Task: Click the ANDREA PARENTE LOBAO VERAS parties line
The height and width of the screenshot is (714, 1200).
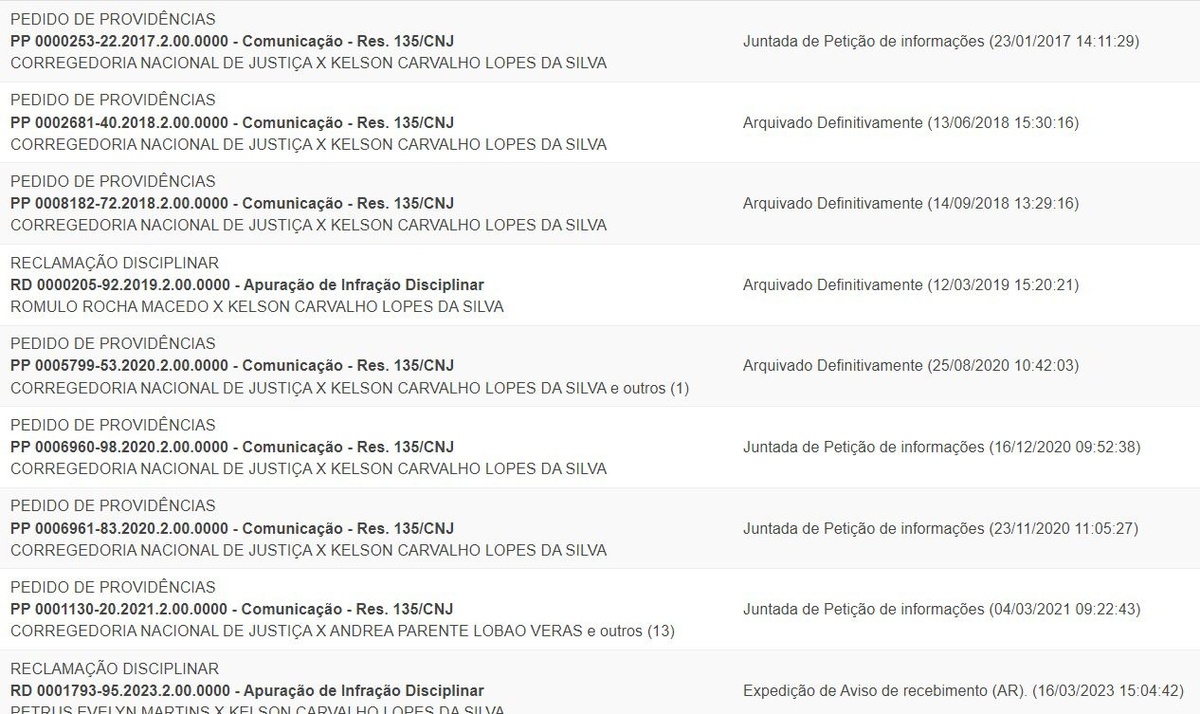Action: click(342, 631)
